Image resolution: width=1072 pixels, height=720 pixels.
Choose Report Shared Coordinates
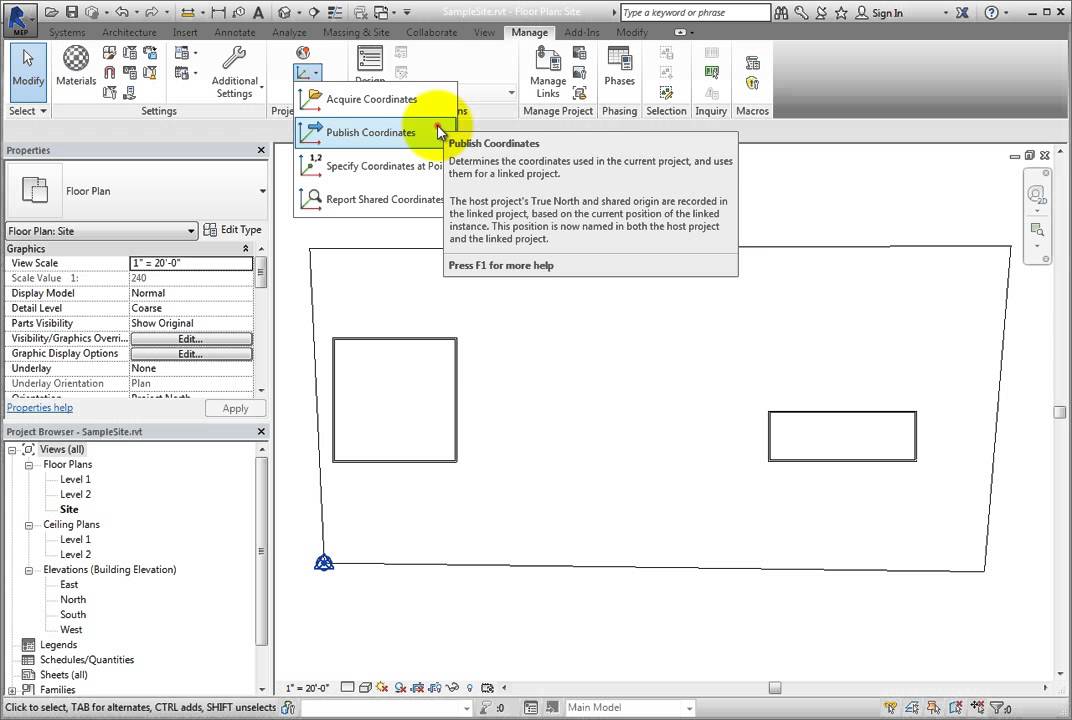coord(370,200)
